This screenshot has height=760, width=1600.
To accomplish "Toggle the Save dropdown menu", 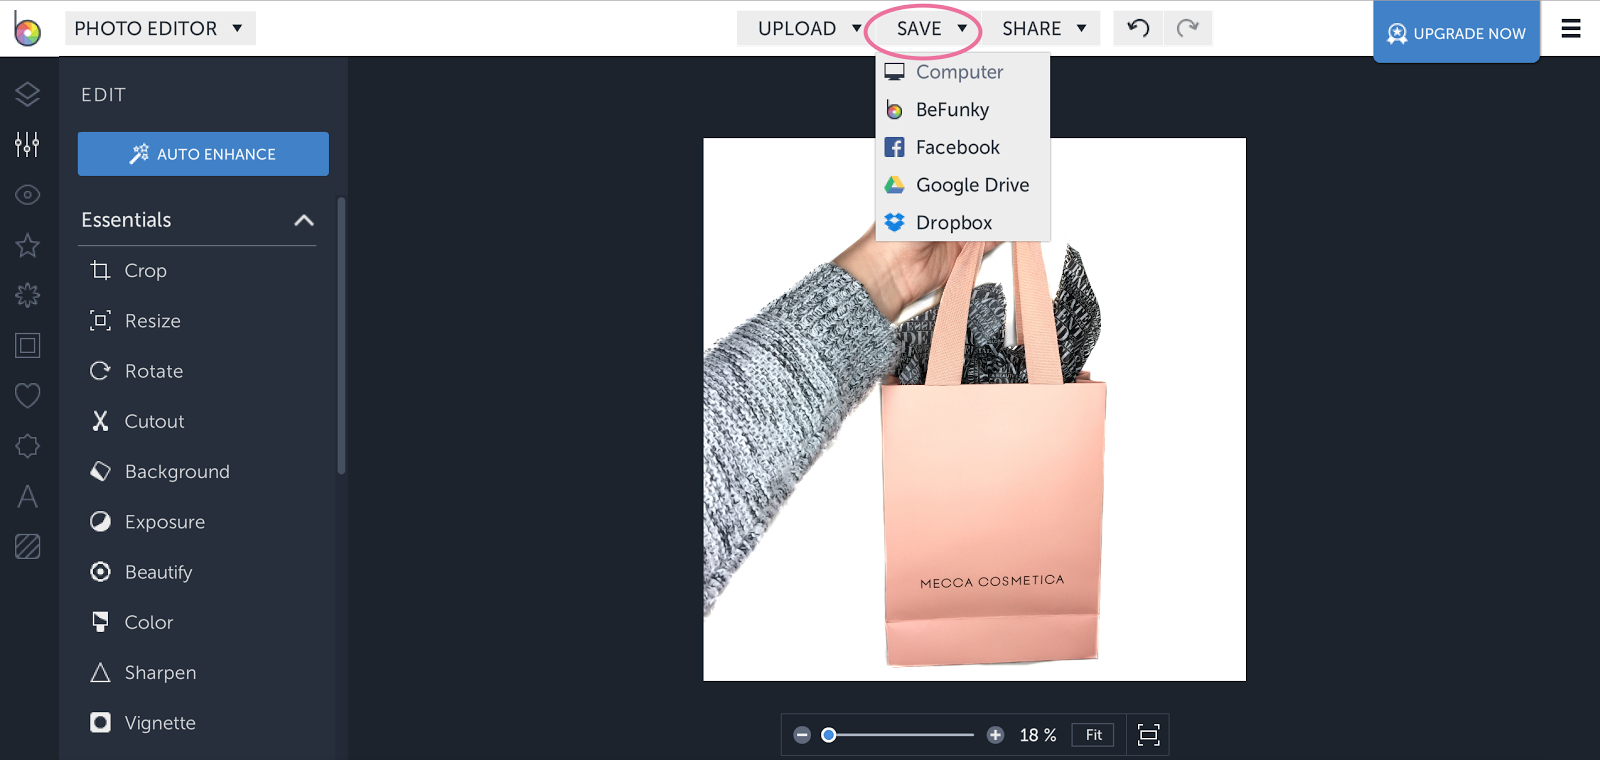I will 930,28.
